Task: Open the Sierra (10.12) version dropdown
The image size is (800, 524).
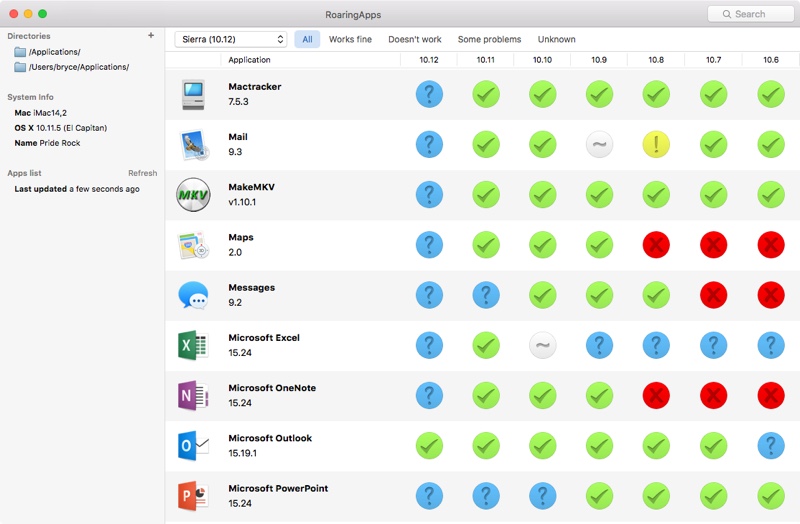Action: click(230, 39)
